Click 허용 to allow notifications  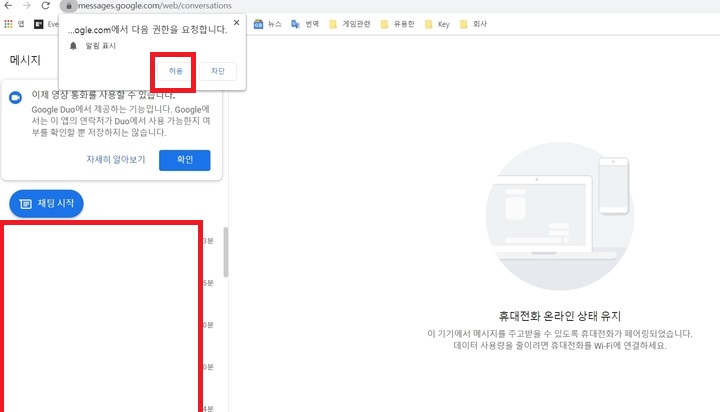tap(175, 71)
